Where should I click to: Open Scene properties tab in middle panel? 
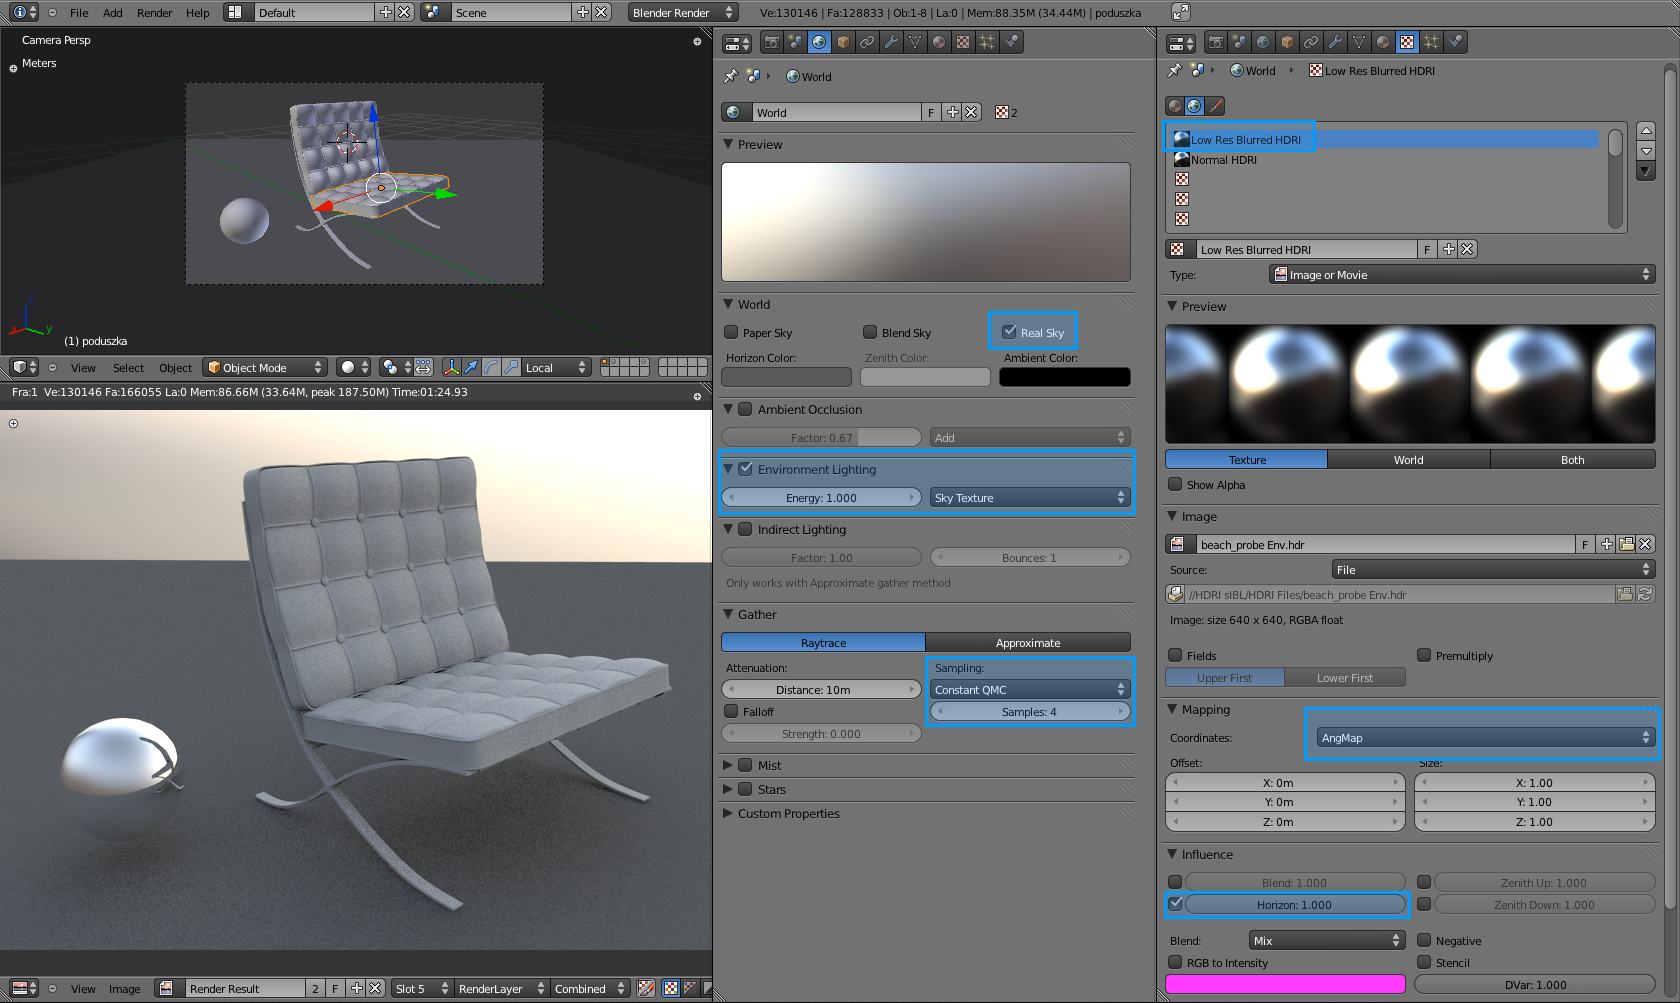[795, 42]
